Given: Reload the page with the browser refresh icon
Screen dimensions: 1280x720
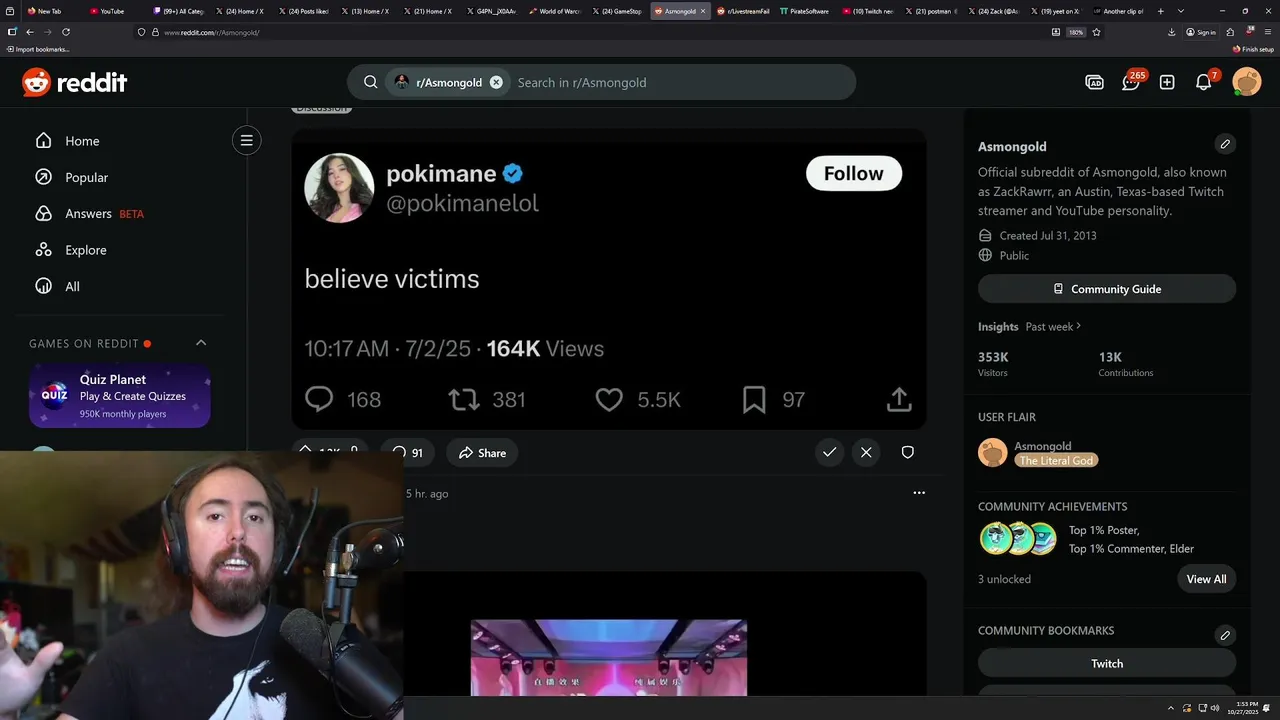Looking at the screenshot, I should [66, 32].
